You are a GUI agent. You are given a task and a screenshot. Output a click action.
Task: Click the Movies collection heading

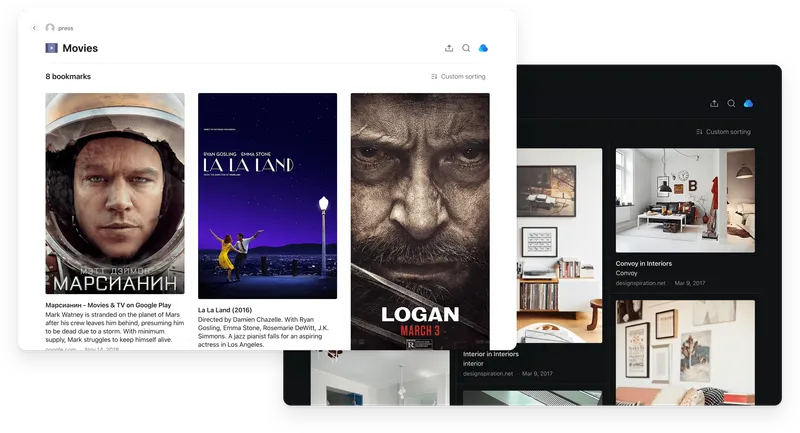pyautogui.click(x=80, y=48)
